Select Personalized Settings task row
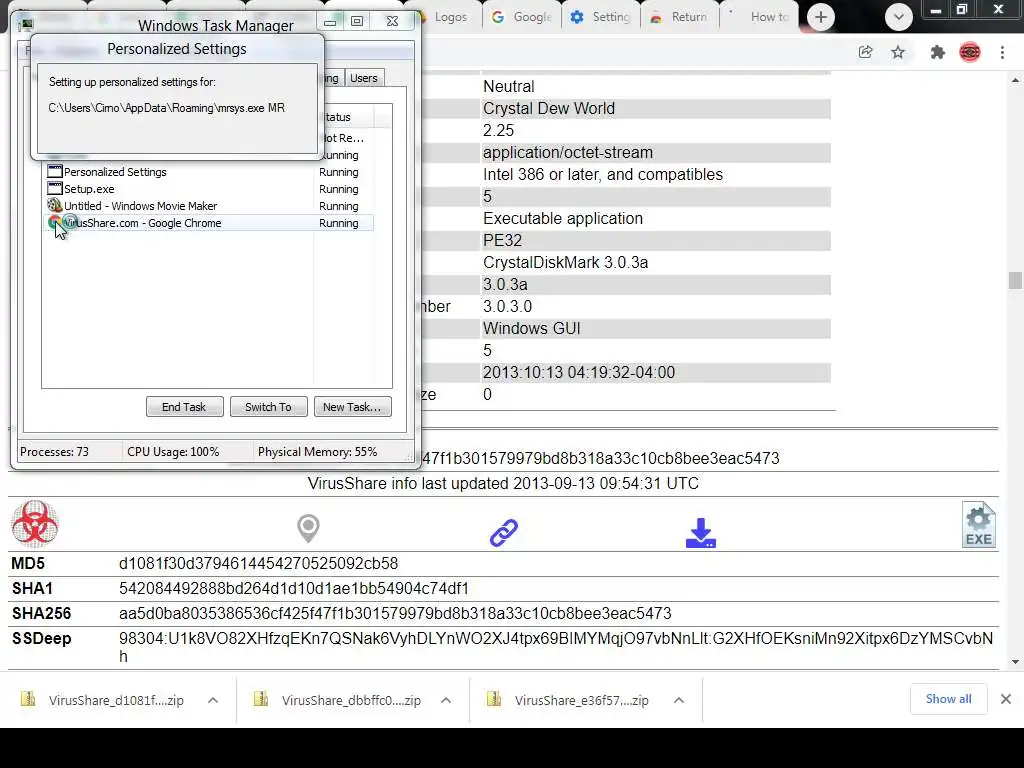Image resolution: width=1024 pixels, height=768 pixels. coord(209,172)
